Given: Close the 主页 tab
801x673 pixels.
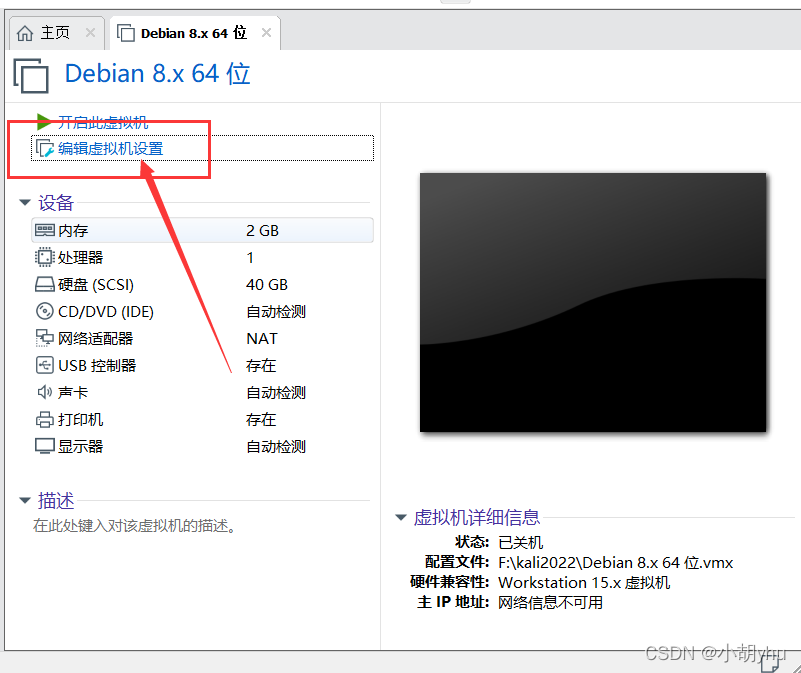Looking at the screenshot, I should click(90, 33).
